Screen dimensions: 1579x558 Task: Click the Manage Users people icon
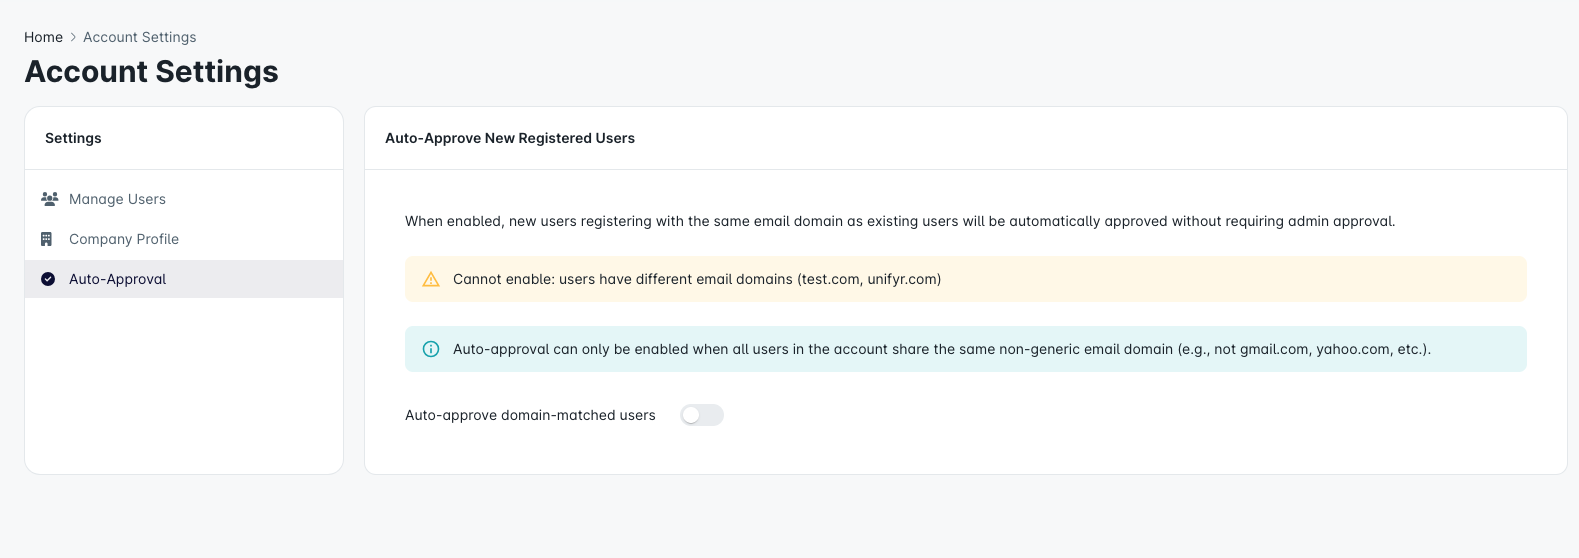(49, 199)
